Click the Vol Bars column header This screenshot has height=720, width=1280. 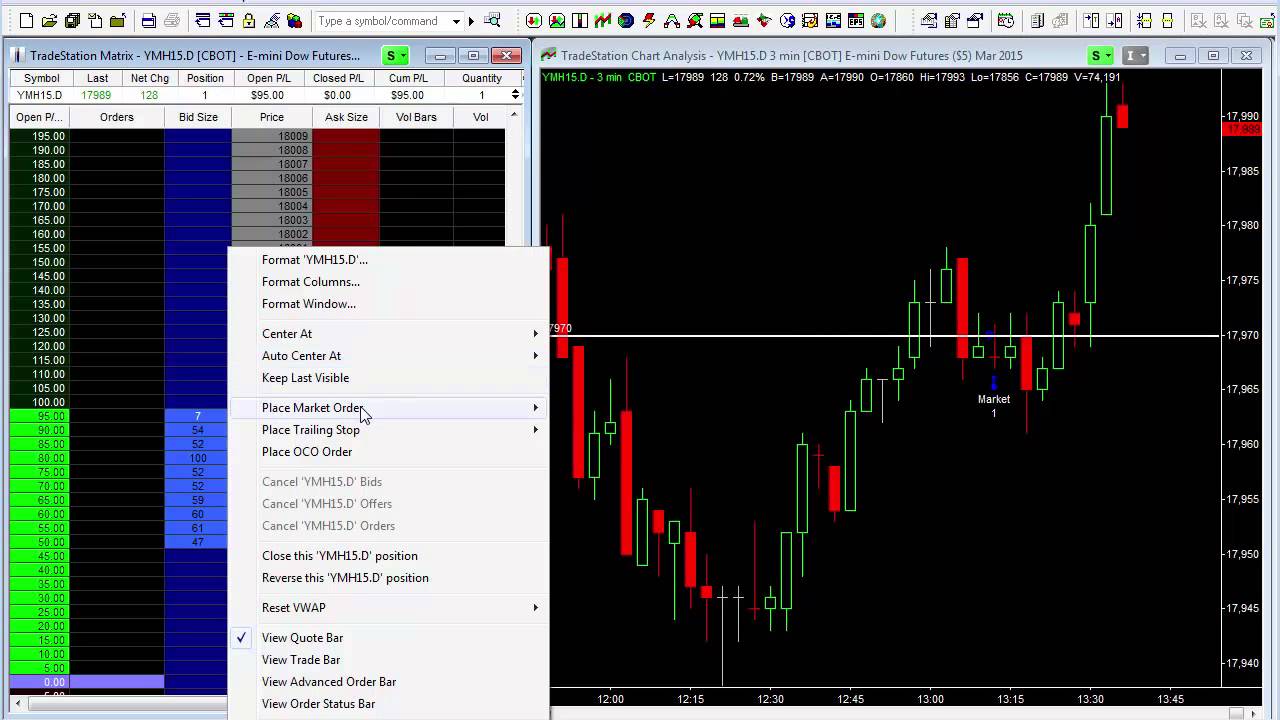416,117
